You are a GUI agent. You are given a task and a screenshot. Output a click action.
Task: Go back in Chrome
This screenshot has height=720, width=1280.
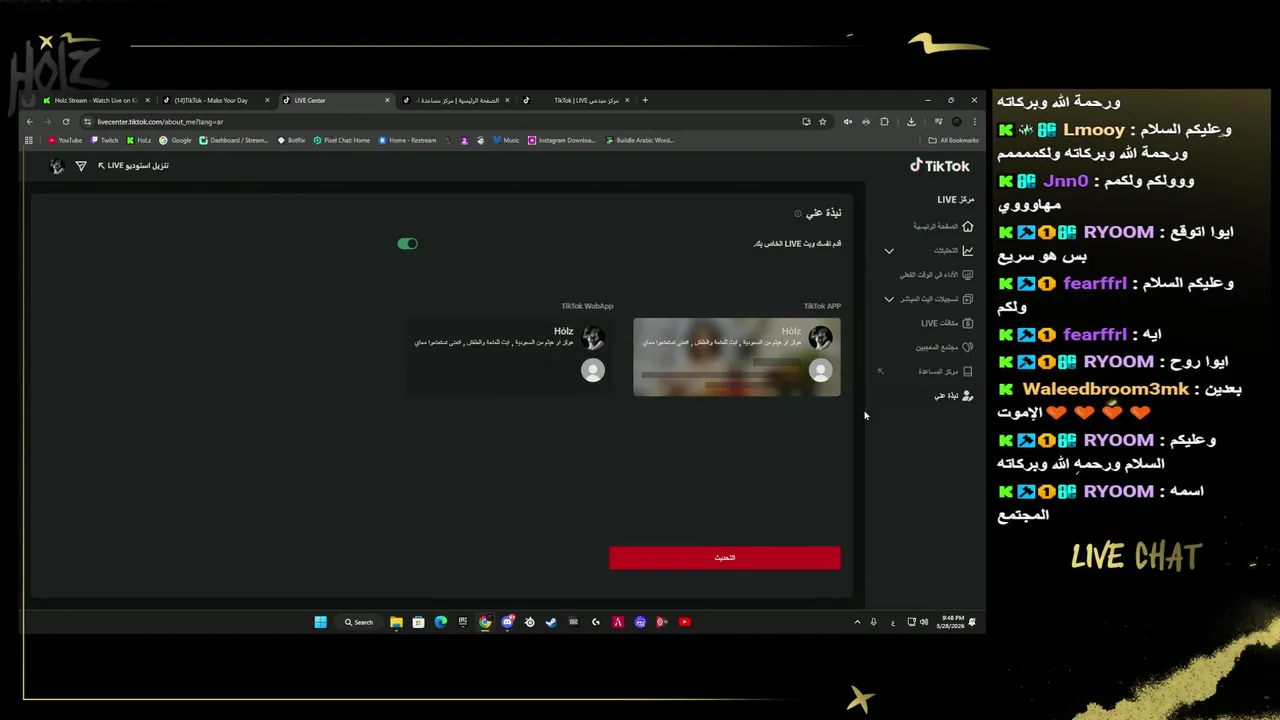30,122
